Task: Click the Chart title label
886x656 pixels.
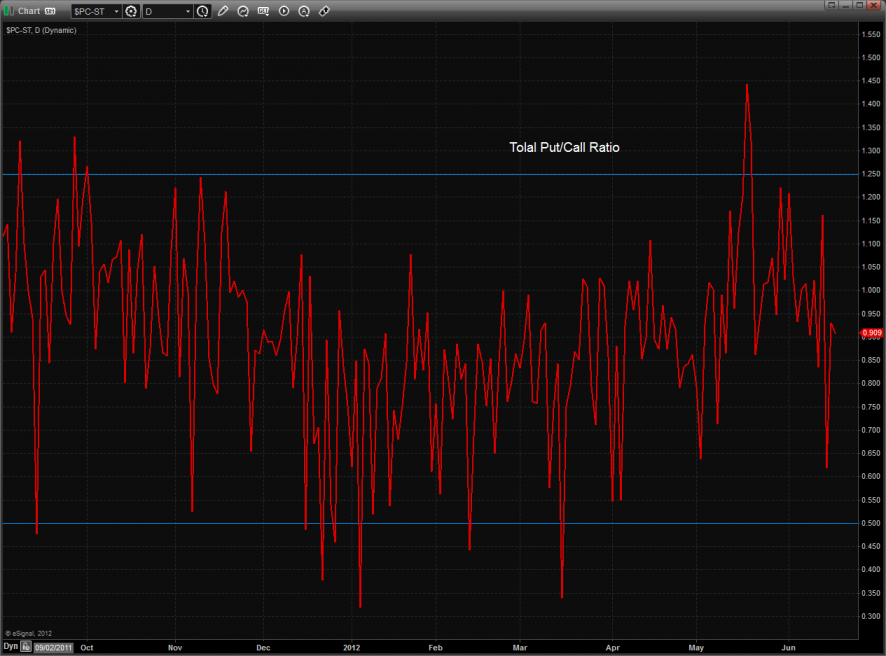Action: click(29, 11)
